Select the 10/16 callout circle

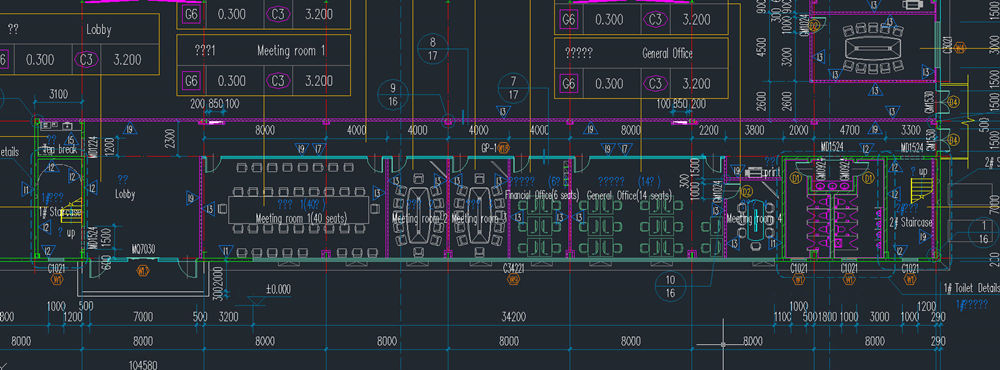(x=670, y=286)
